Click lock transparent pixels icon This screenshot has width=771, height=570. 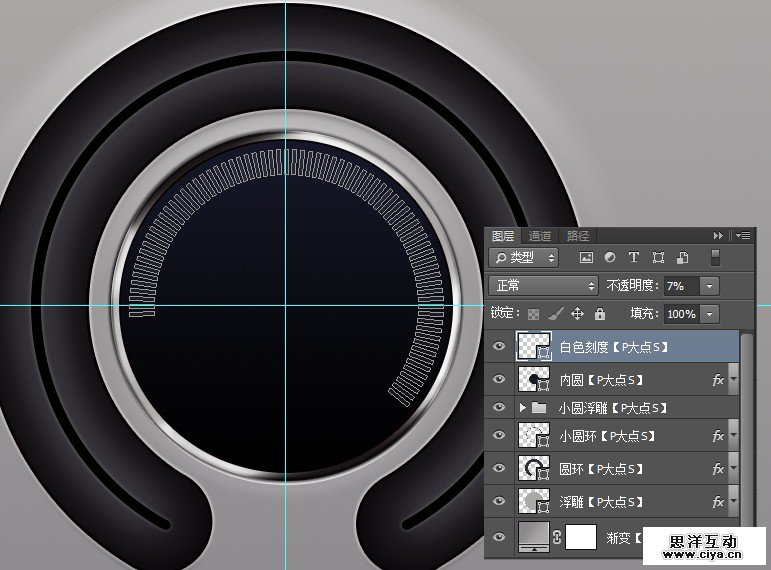click(534, 314)
